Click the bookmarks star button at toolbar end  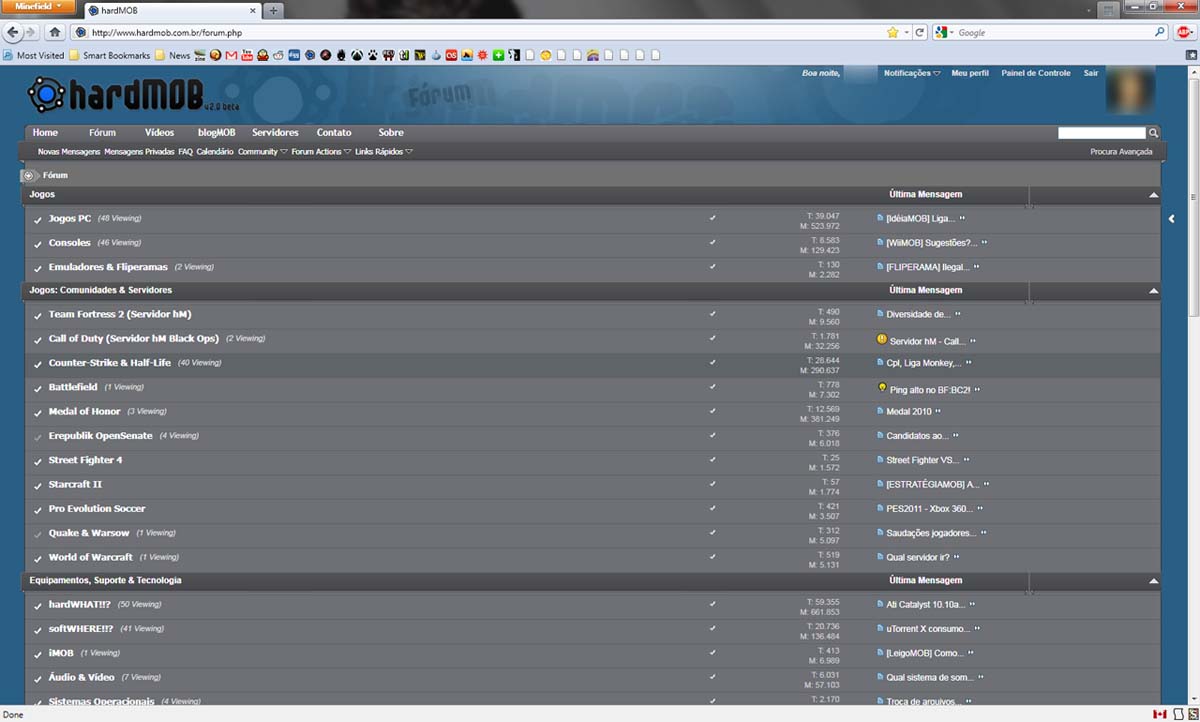(x=1191, y=55)
